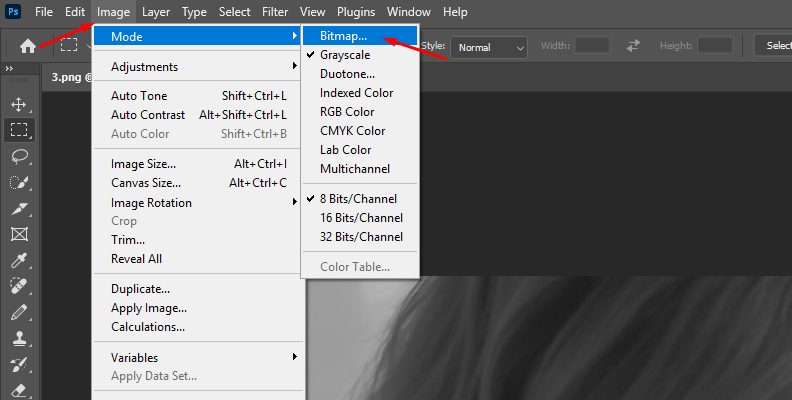Viewport: 792px width, 400px height.
Task: Open the Help menu
Action: [455, 12]
